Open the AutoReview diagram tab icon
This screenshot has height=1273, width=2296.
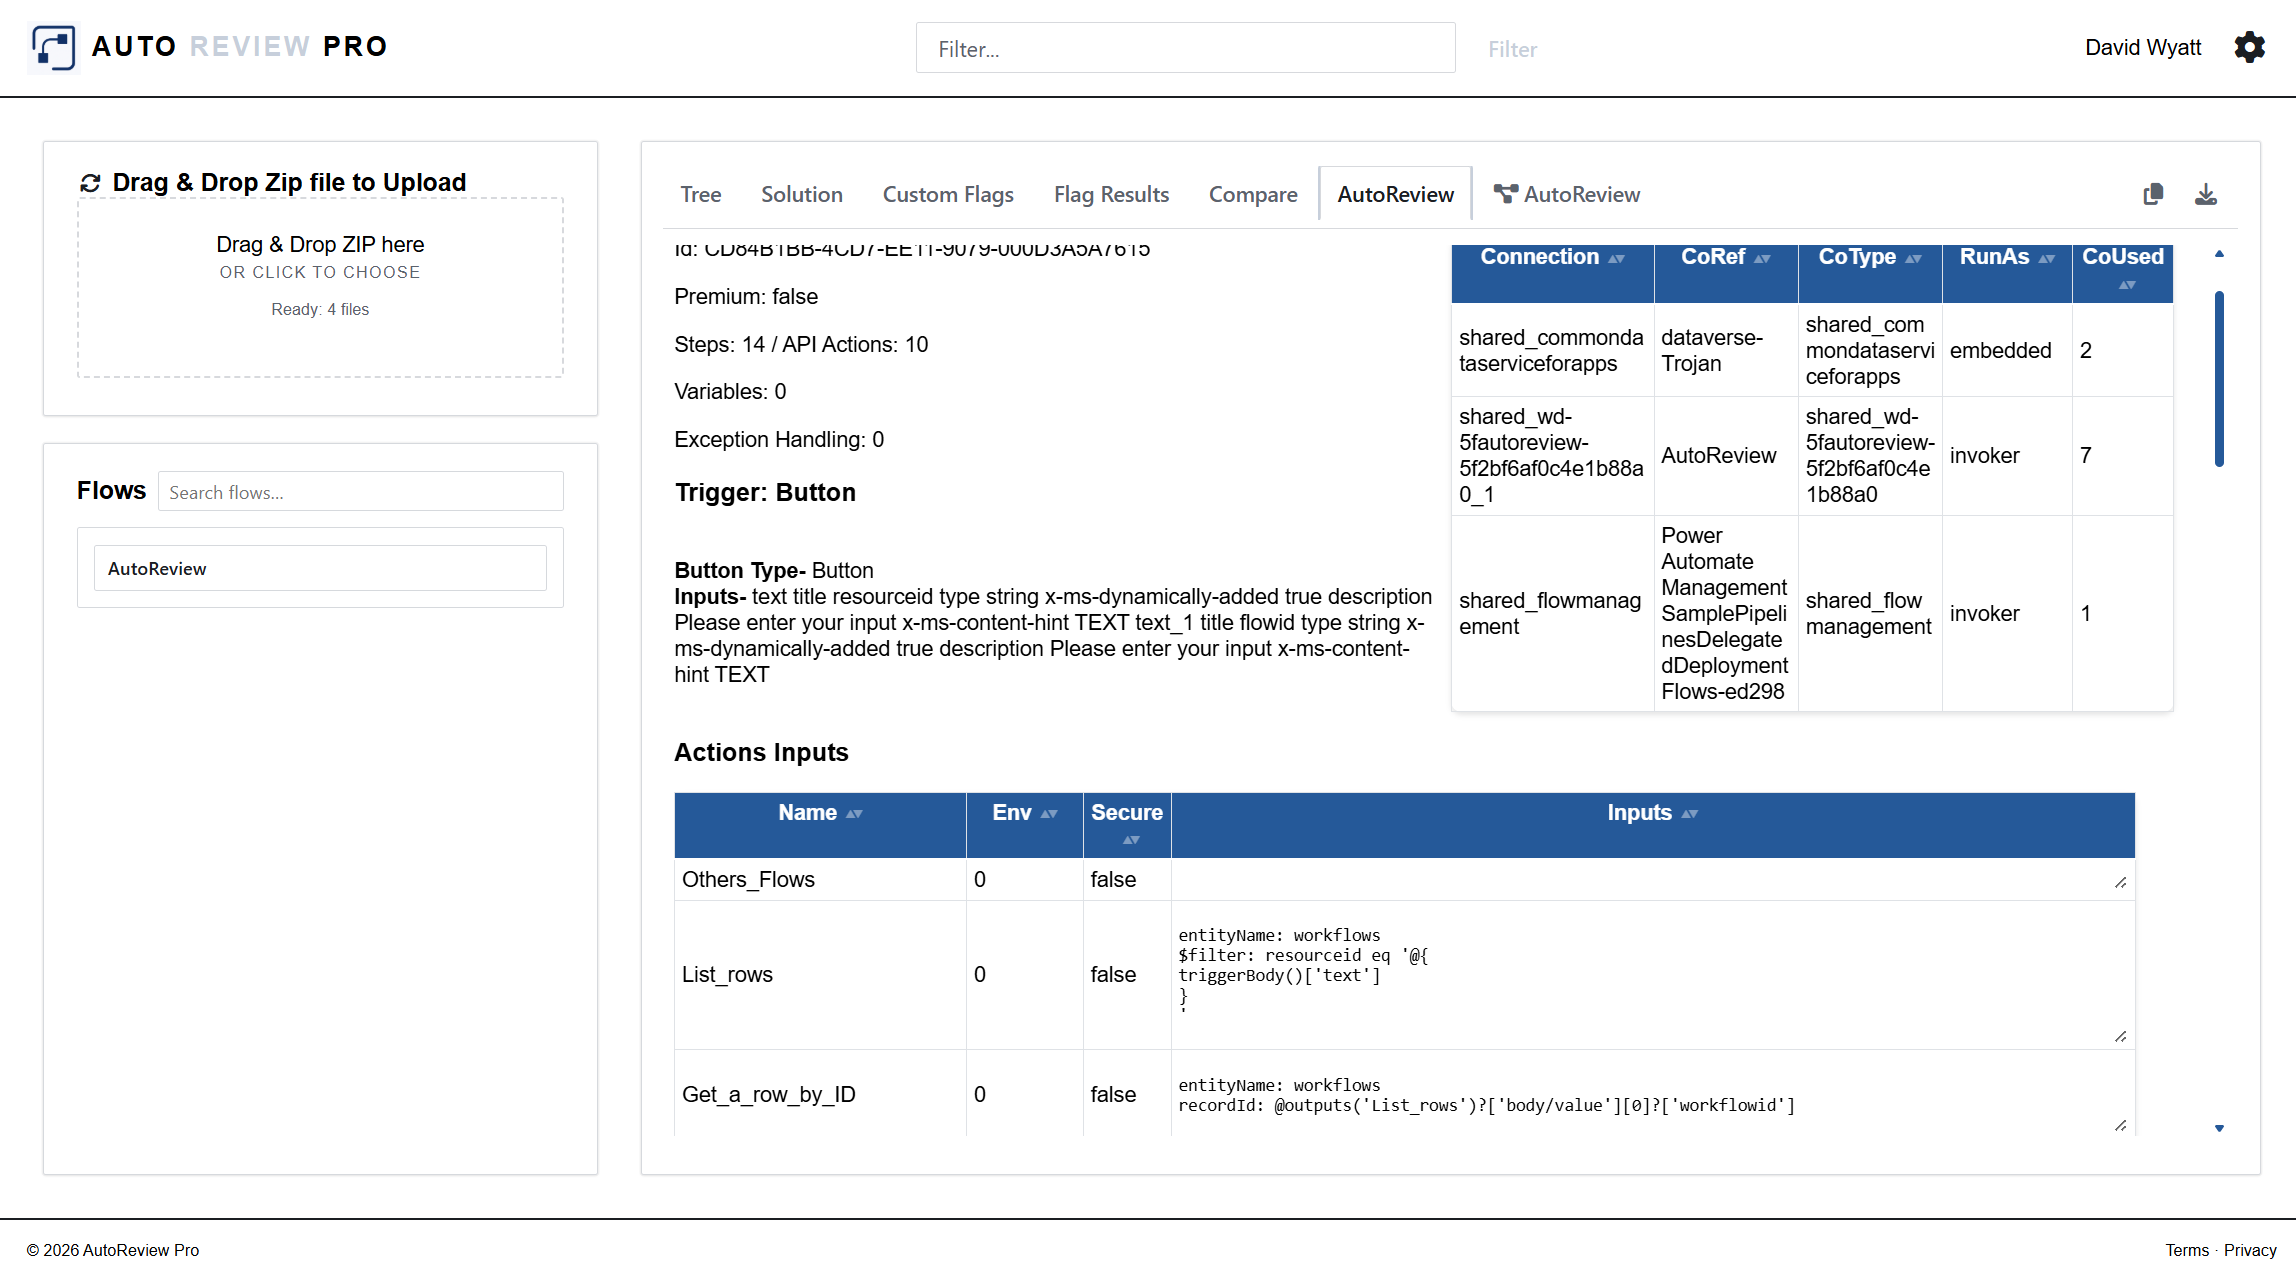pyautogui.click(x=1504, y=194)
